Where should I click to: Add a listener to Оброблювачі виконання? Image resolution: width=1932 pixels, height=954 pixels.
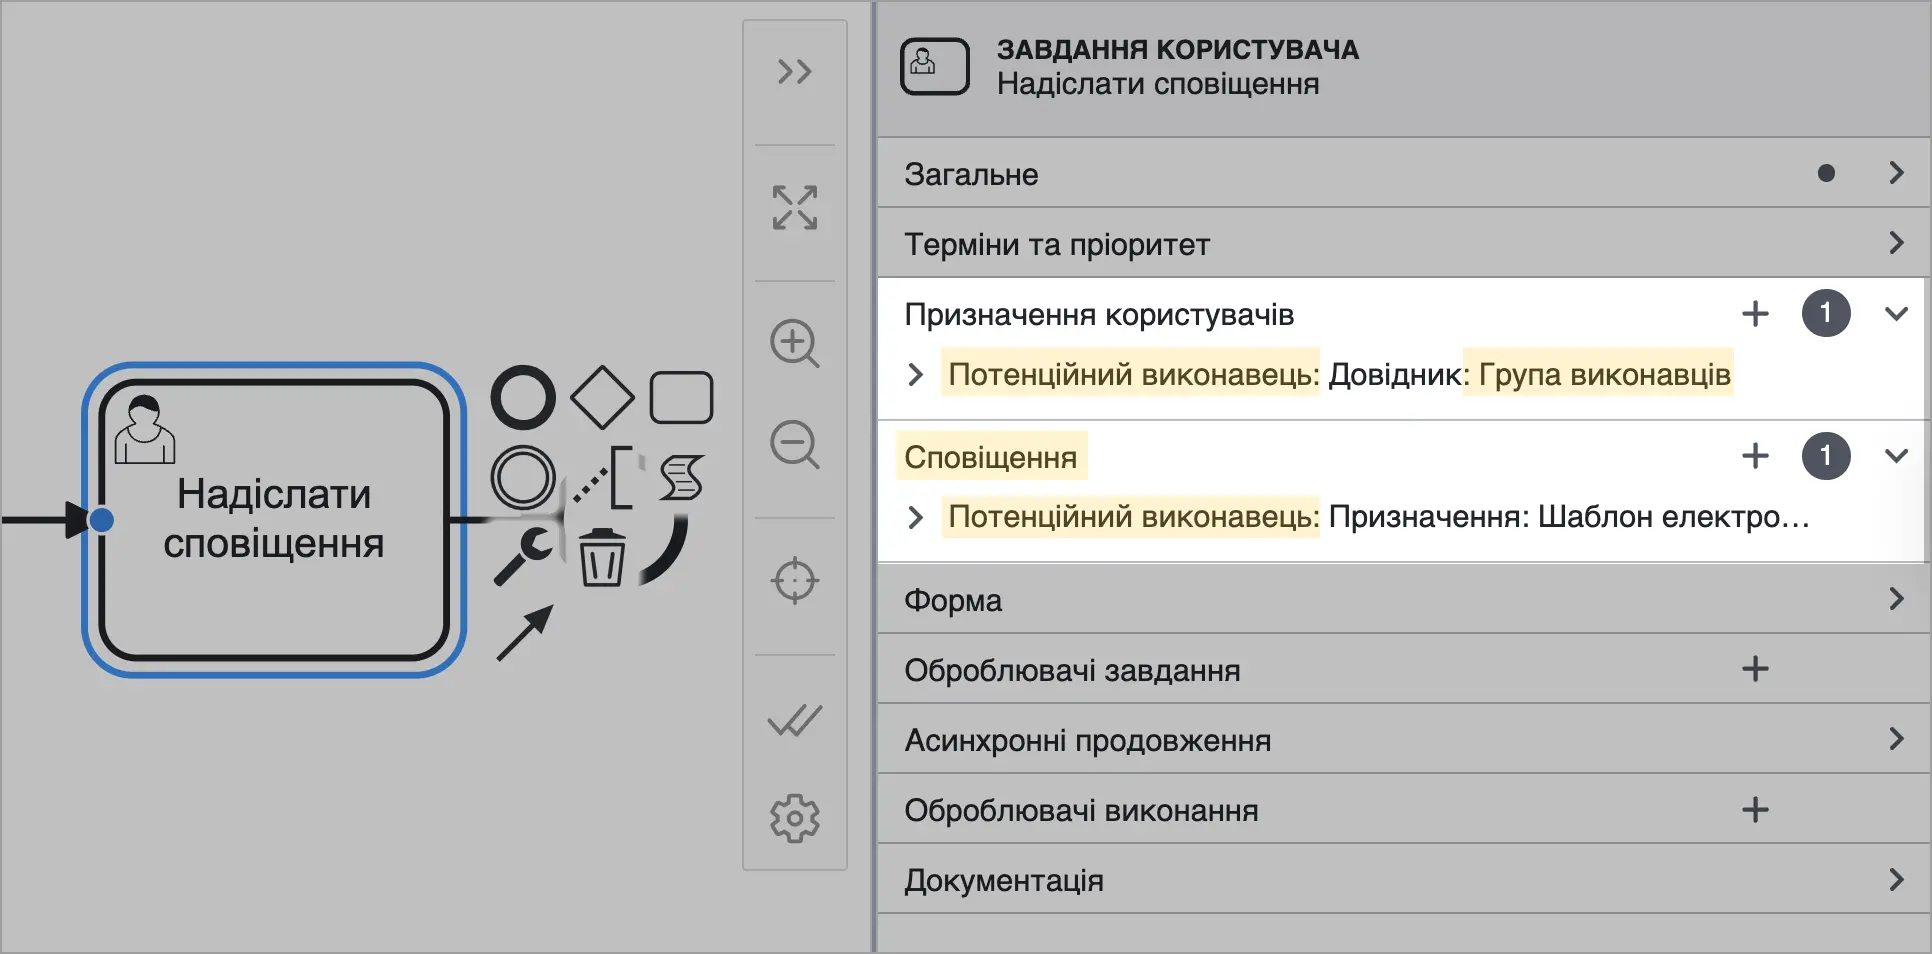(x=1756, y=810)
